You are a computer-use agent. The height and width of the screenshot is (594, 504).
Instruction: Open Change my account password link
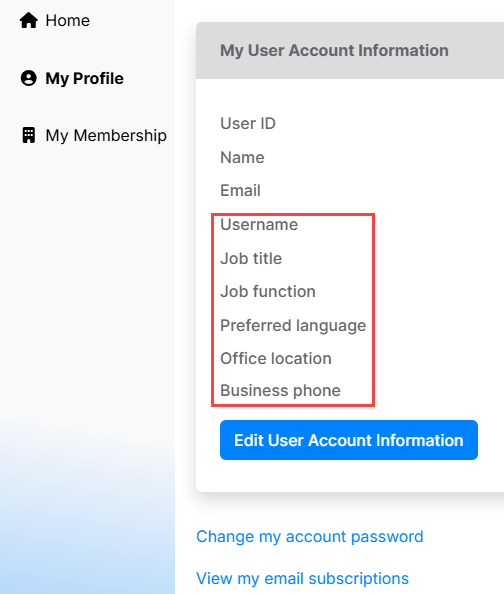tap(310, 537)
